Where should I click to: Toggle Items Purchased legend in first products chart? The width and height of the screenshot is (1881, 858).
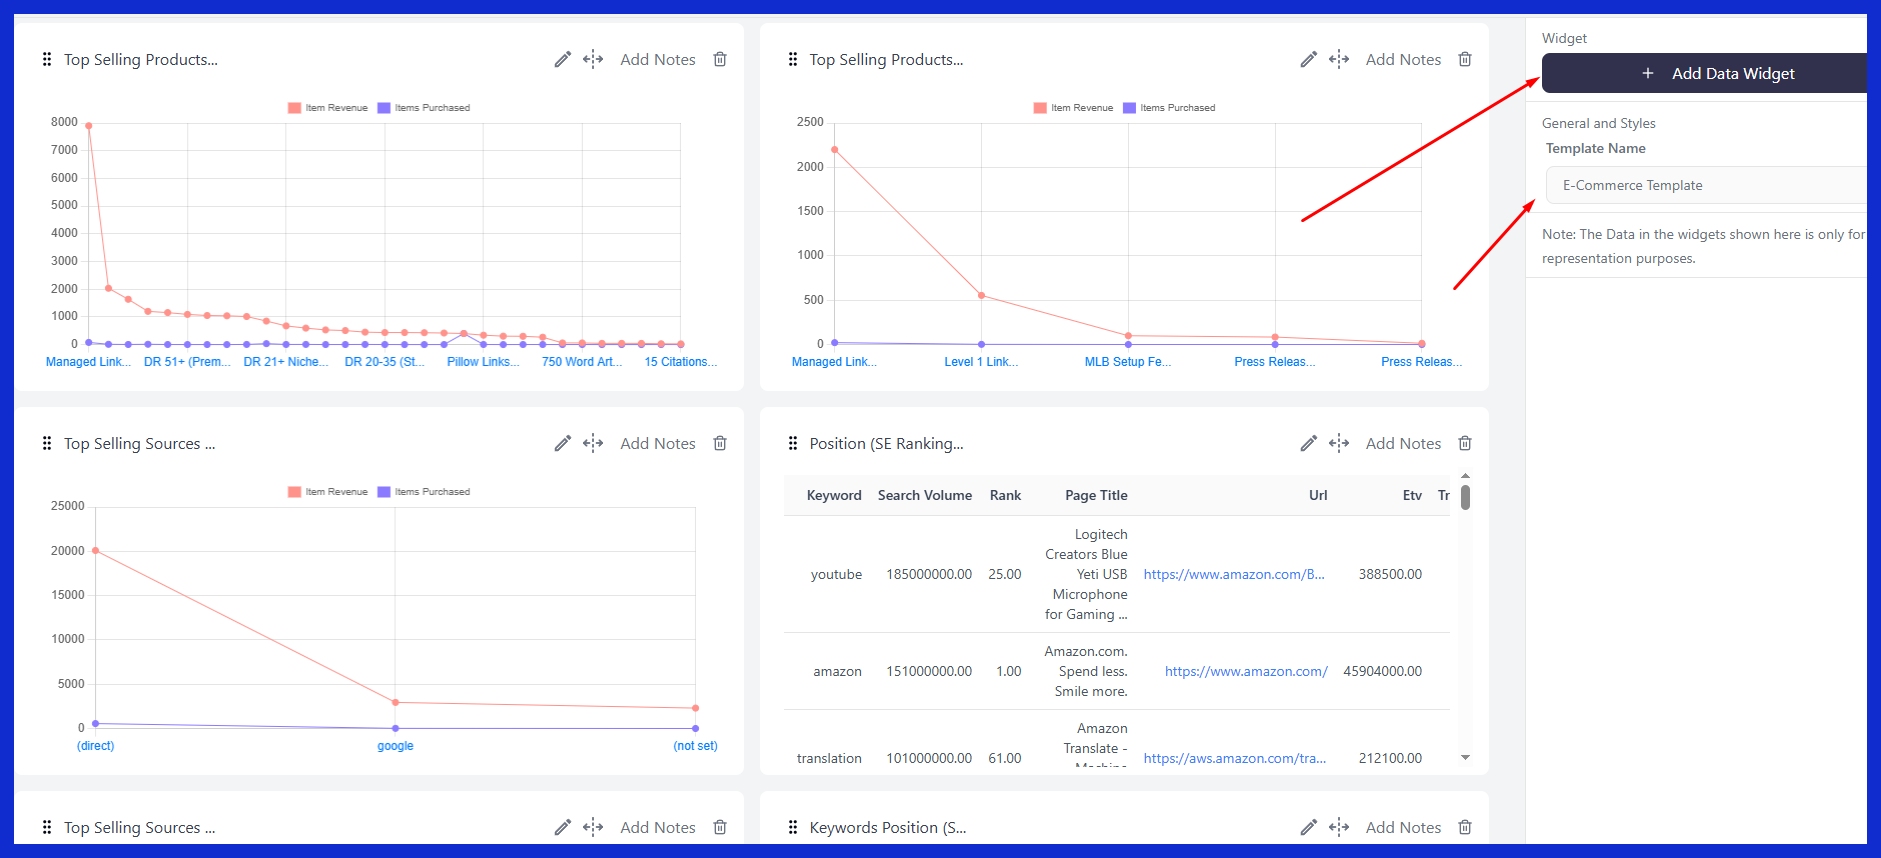pyautogui.click(x=423, y=108)
